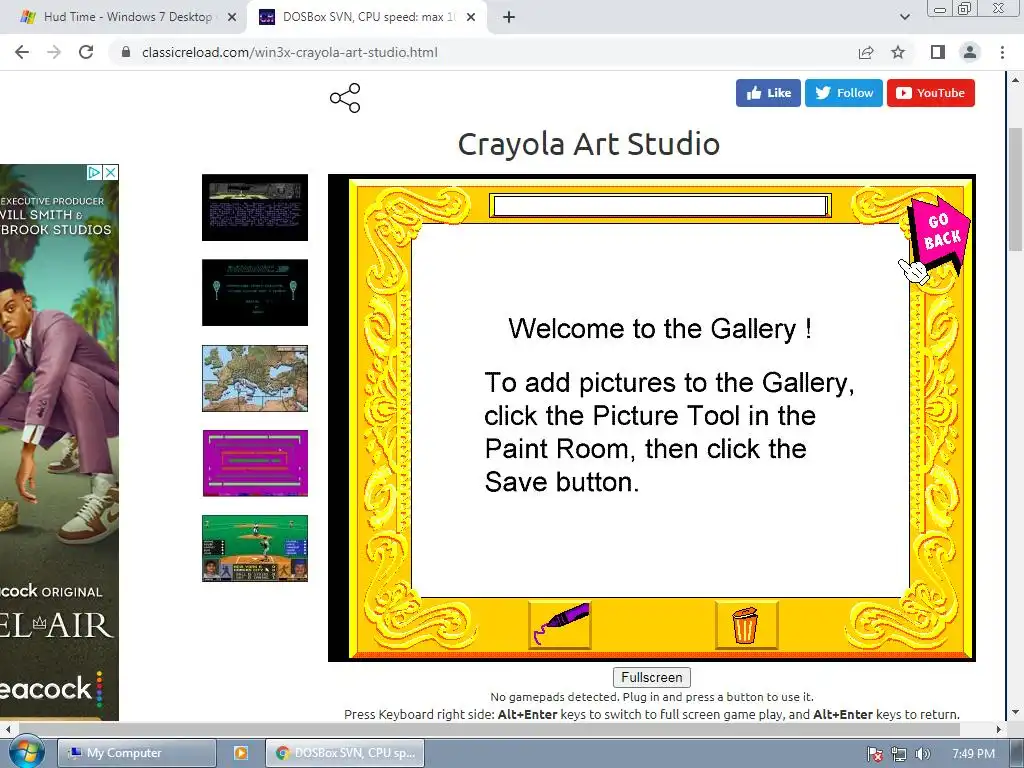Switch to the Hud Time - Windows 7 Desktop tab
The height and width of the screenshot is (768, 1024).
coord(127,17)
